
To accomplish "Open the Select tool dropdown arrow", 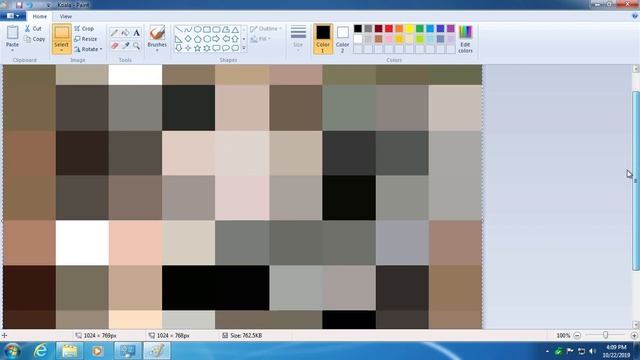I will [61, 51].
